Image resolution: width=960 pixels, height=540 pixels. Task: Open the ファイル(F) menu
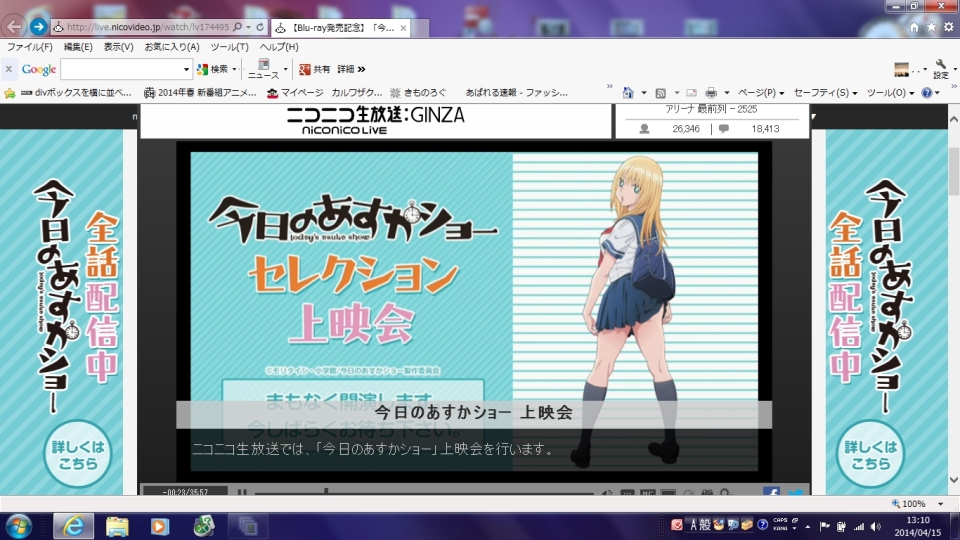[x=29, y=47]
